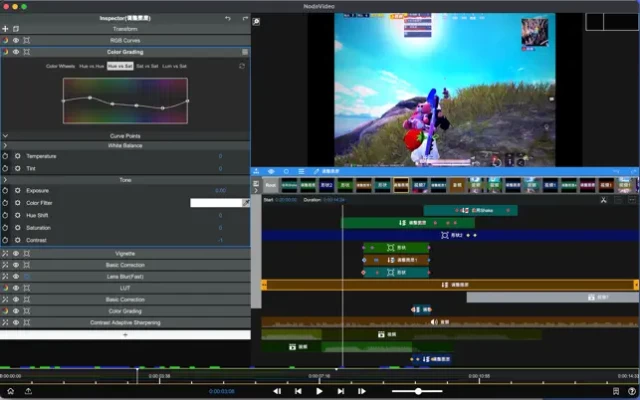
Task: Toggle the LUT effect visibility
Action: (16, 288)
